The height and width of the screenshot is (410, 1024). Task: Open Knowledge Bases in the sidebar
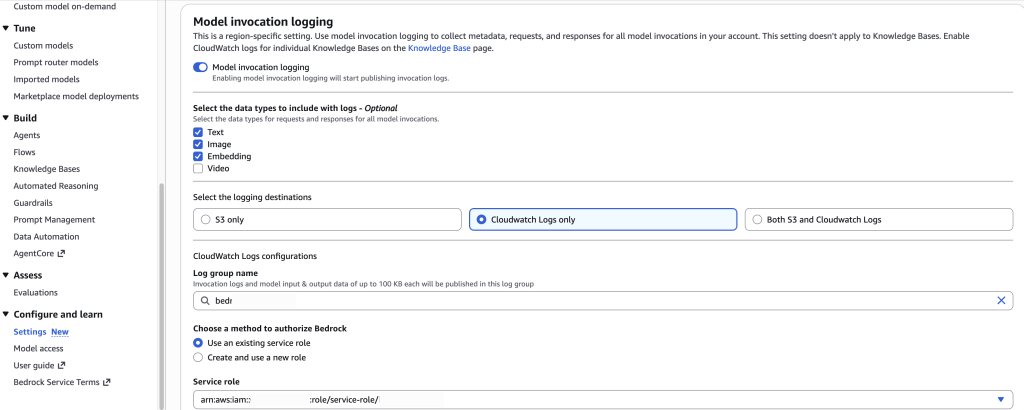click(x=46, y=169)
